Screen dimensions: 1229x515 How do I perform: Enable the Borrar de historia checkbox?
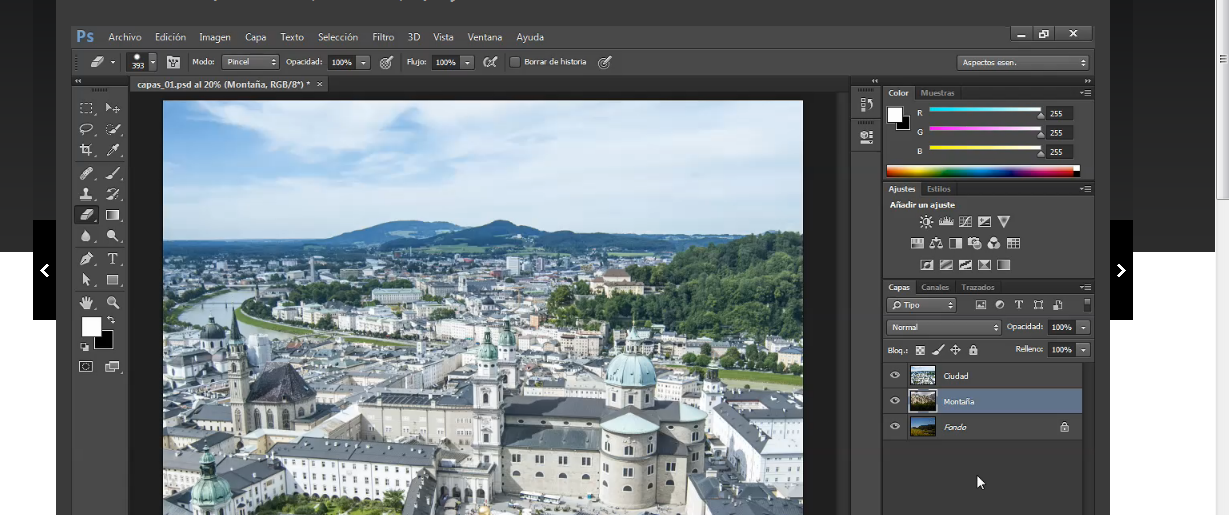(515, 62)
